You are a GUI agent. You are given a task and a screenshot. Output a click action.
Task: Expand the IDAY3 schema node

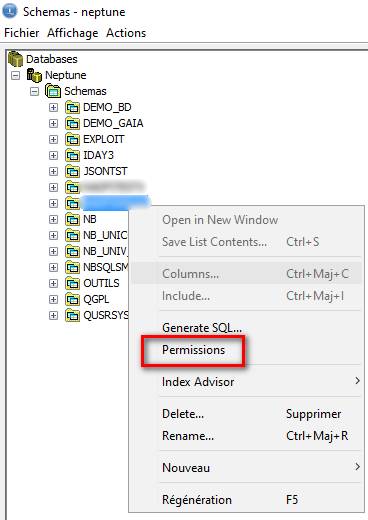53,155
